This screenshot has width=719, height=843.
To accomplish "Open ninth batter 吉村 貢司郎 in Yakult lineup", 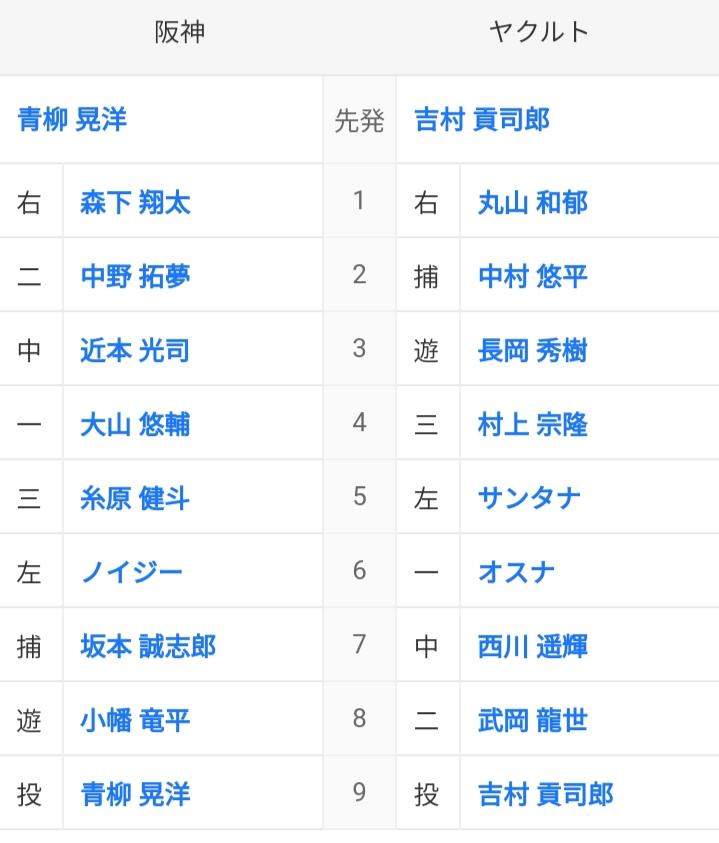I will pyautogui.click(x=546, y=794).
